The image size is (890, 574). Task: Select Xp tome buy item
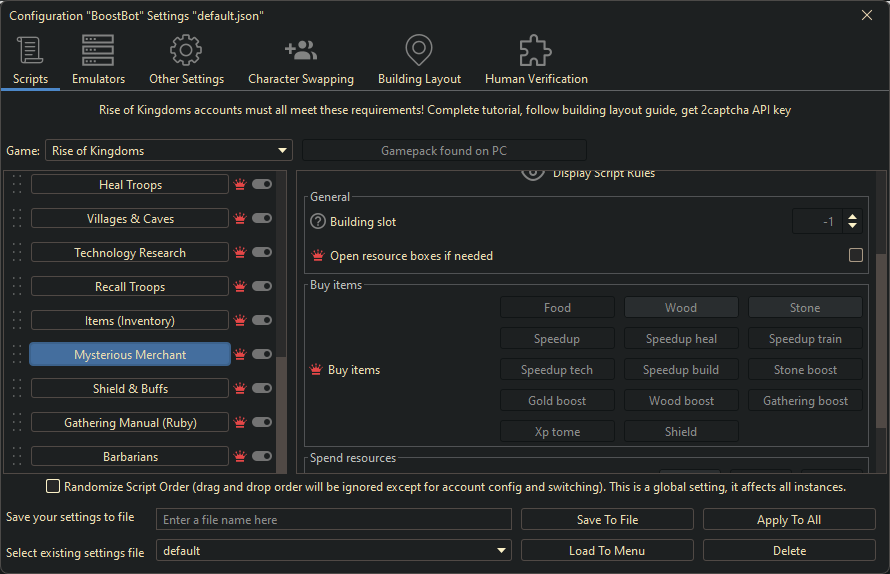(557, 431)
